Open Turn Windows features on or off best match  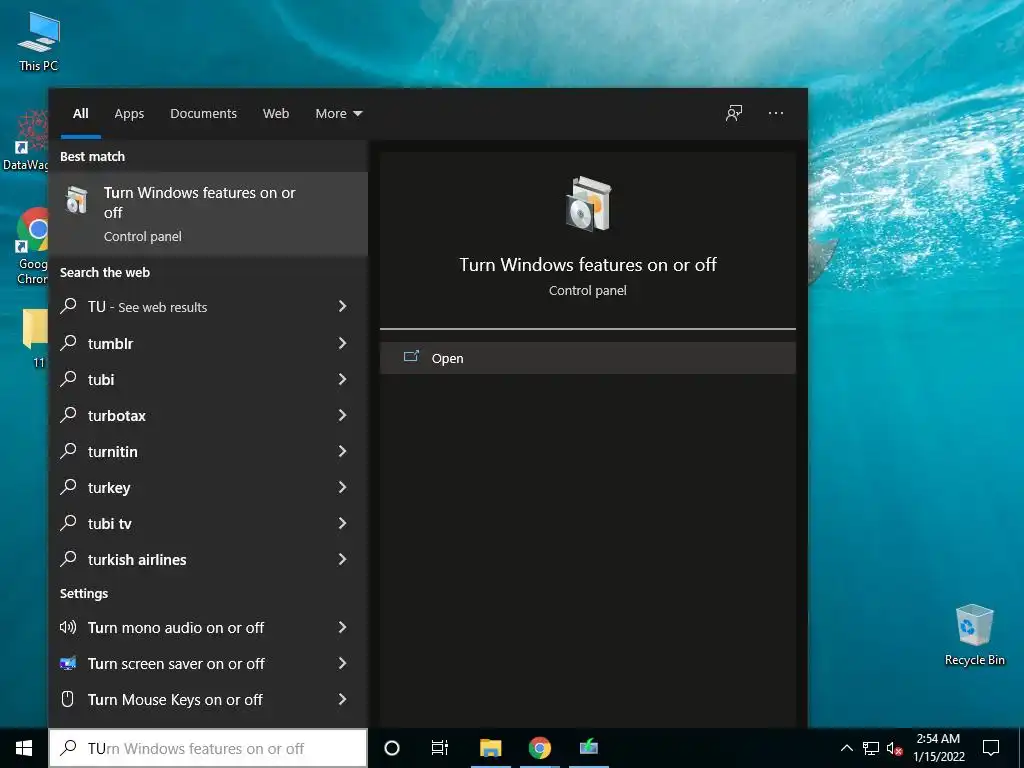208,214
